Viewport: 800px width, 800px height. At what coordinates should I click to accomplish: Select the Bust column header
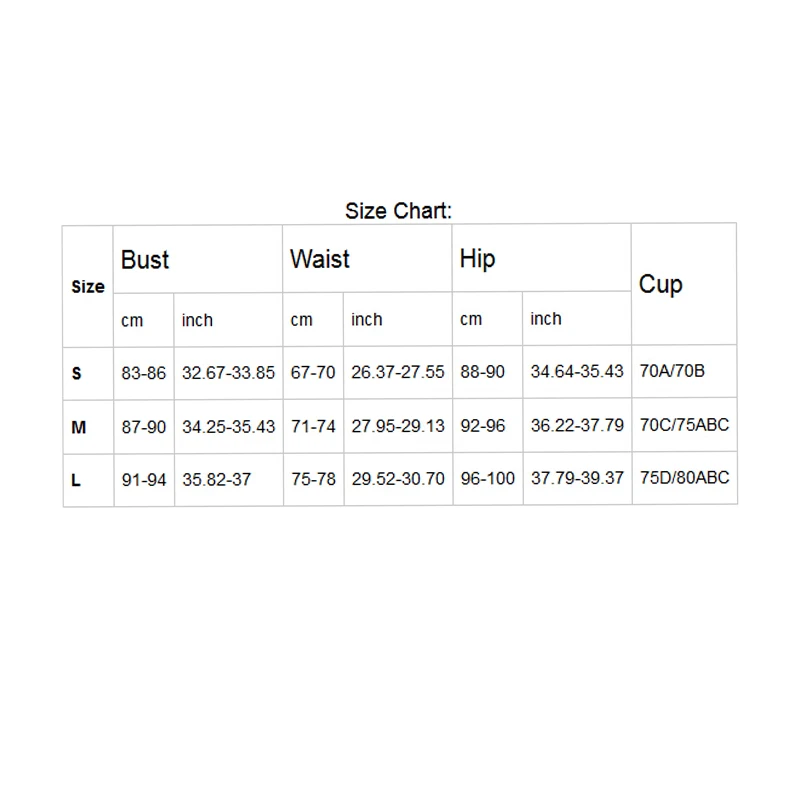(144, 260)
